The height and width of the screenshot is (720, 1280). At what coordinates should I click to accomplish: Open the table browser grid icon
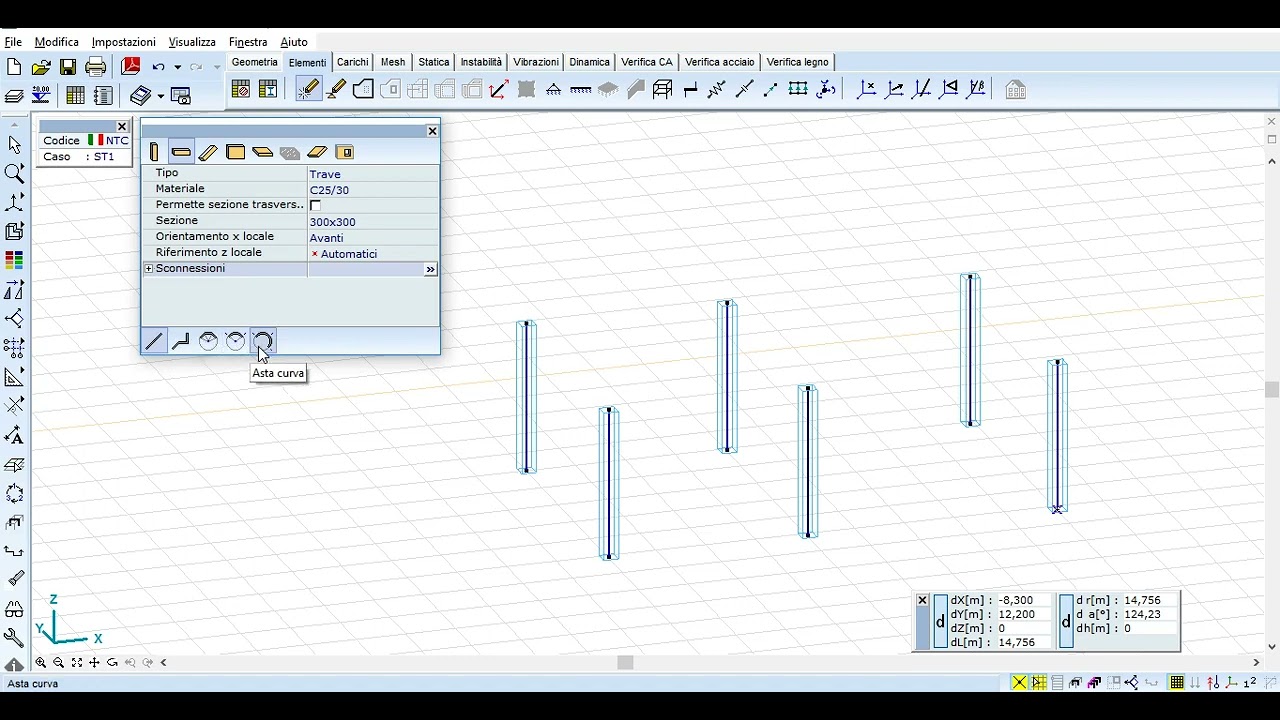[x=75, y=95]
